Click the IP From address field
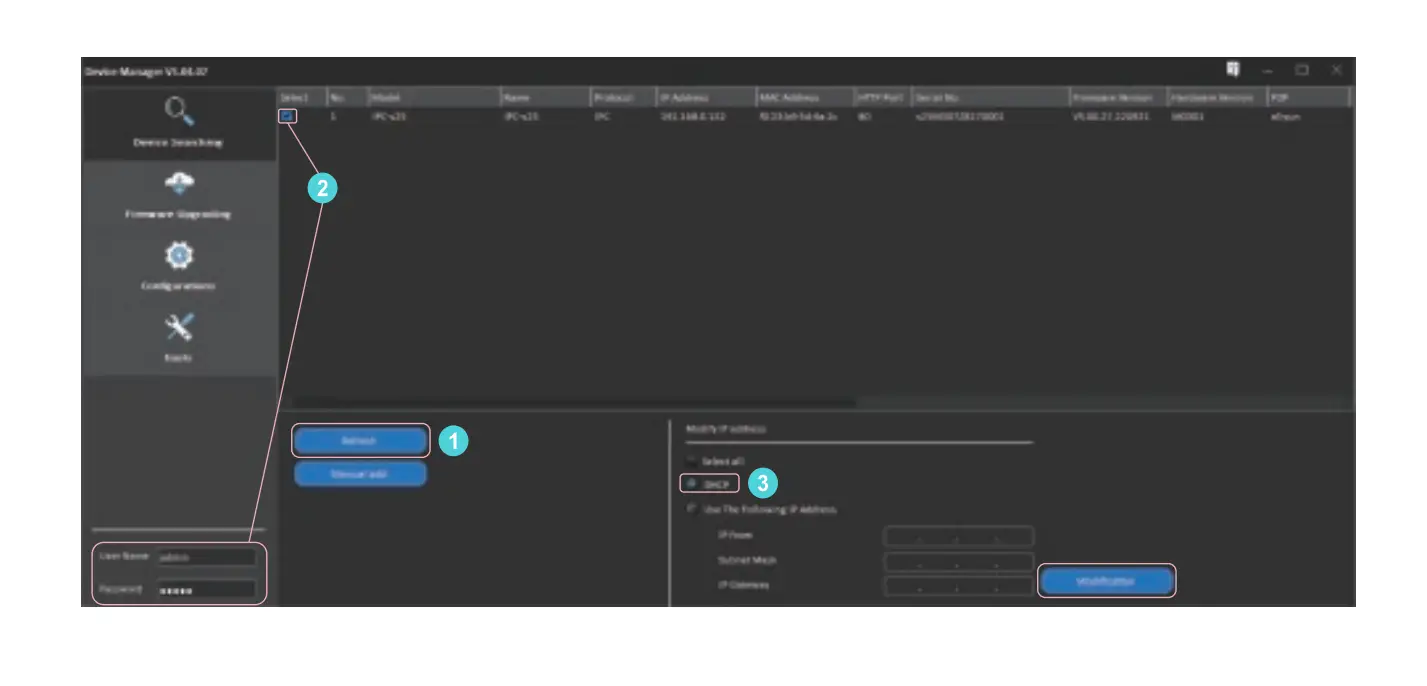Viewport: 1427px width, 686px height. pyautogui.click(x=957, y=535)
